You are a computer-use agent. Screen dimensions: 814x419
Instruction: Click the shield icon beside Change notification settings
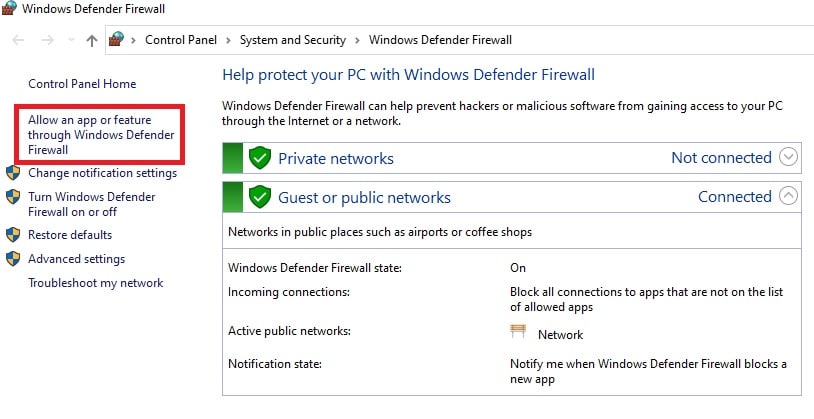point(13,173)
